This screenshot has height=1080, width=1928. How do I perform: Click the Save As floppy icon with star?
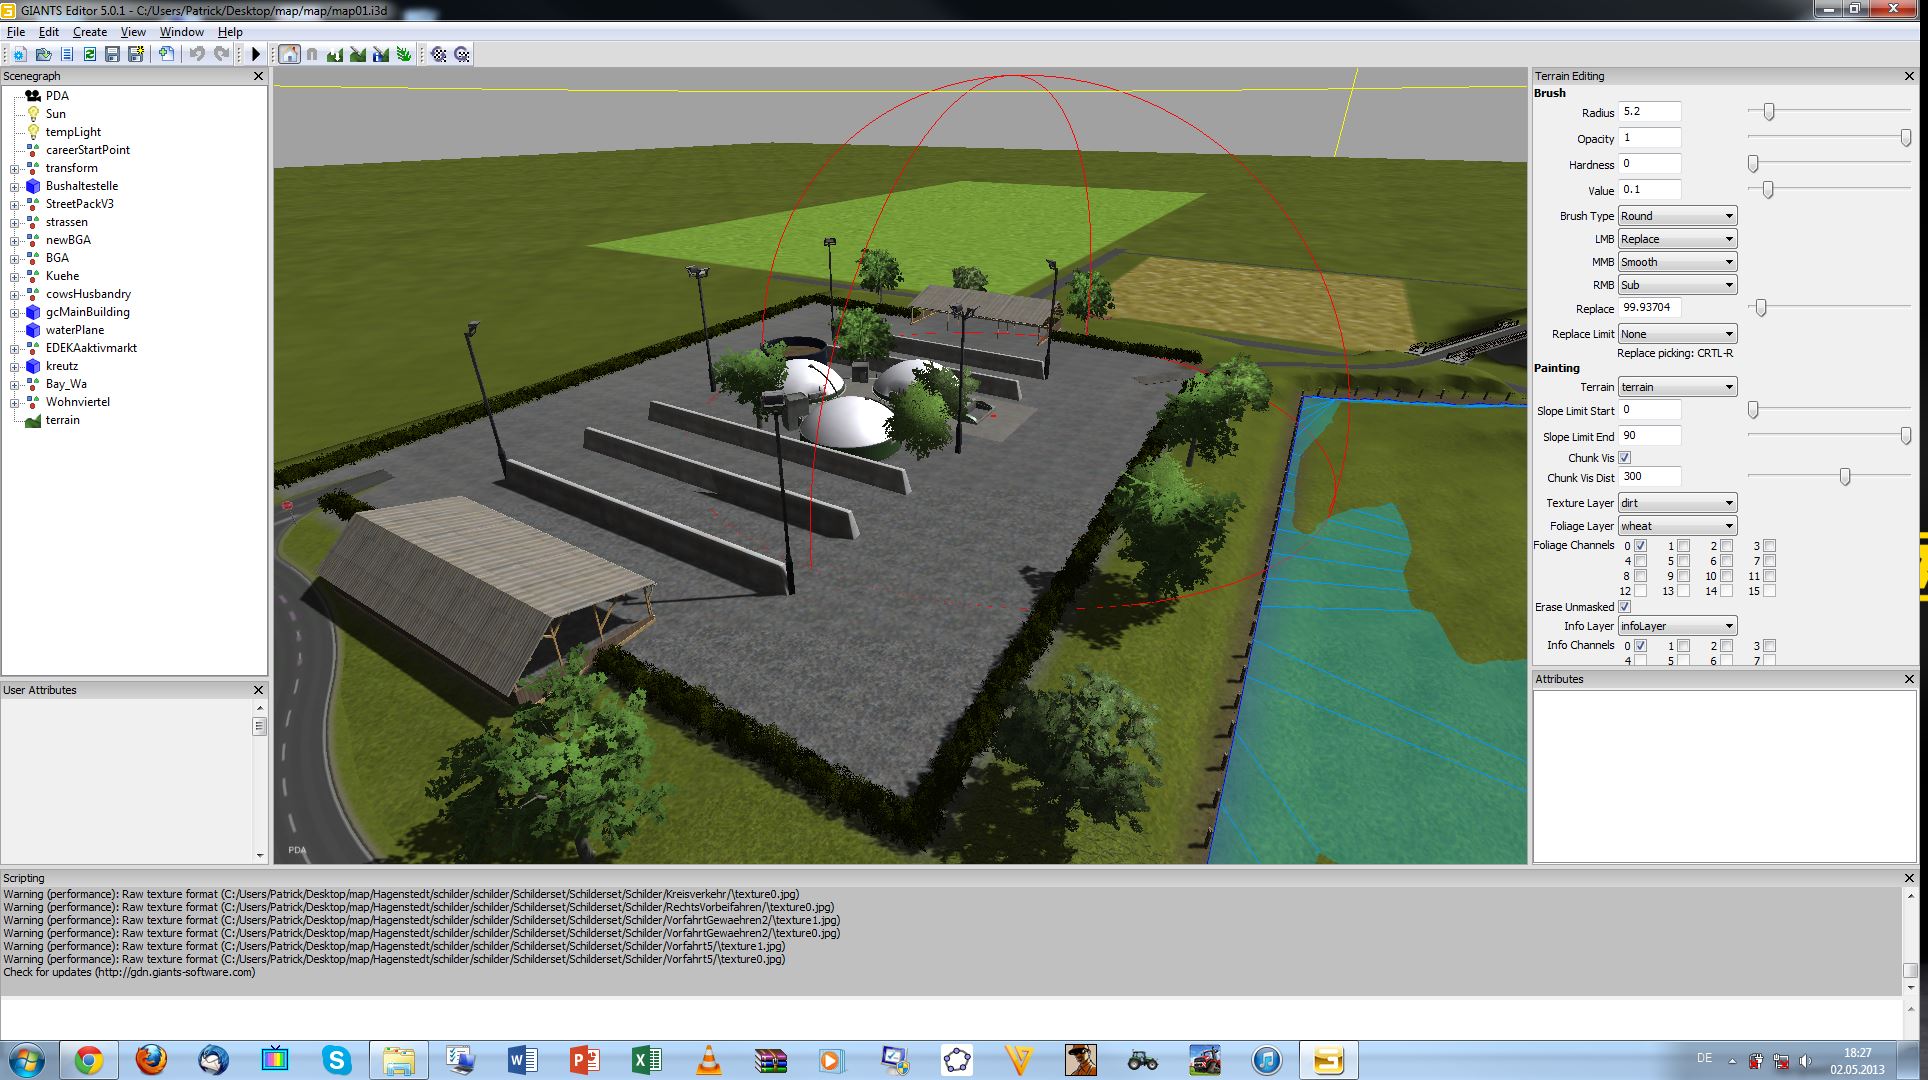click(136, 54)
